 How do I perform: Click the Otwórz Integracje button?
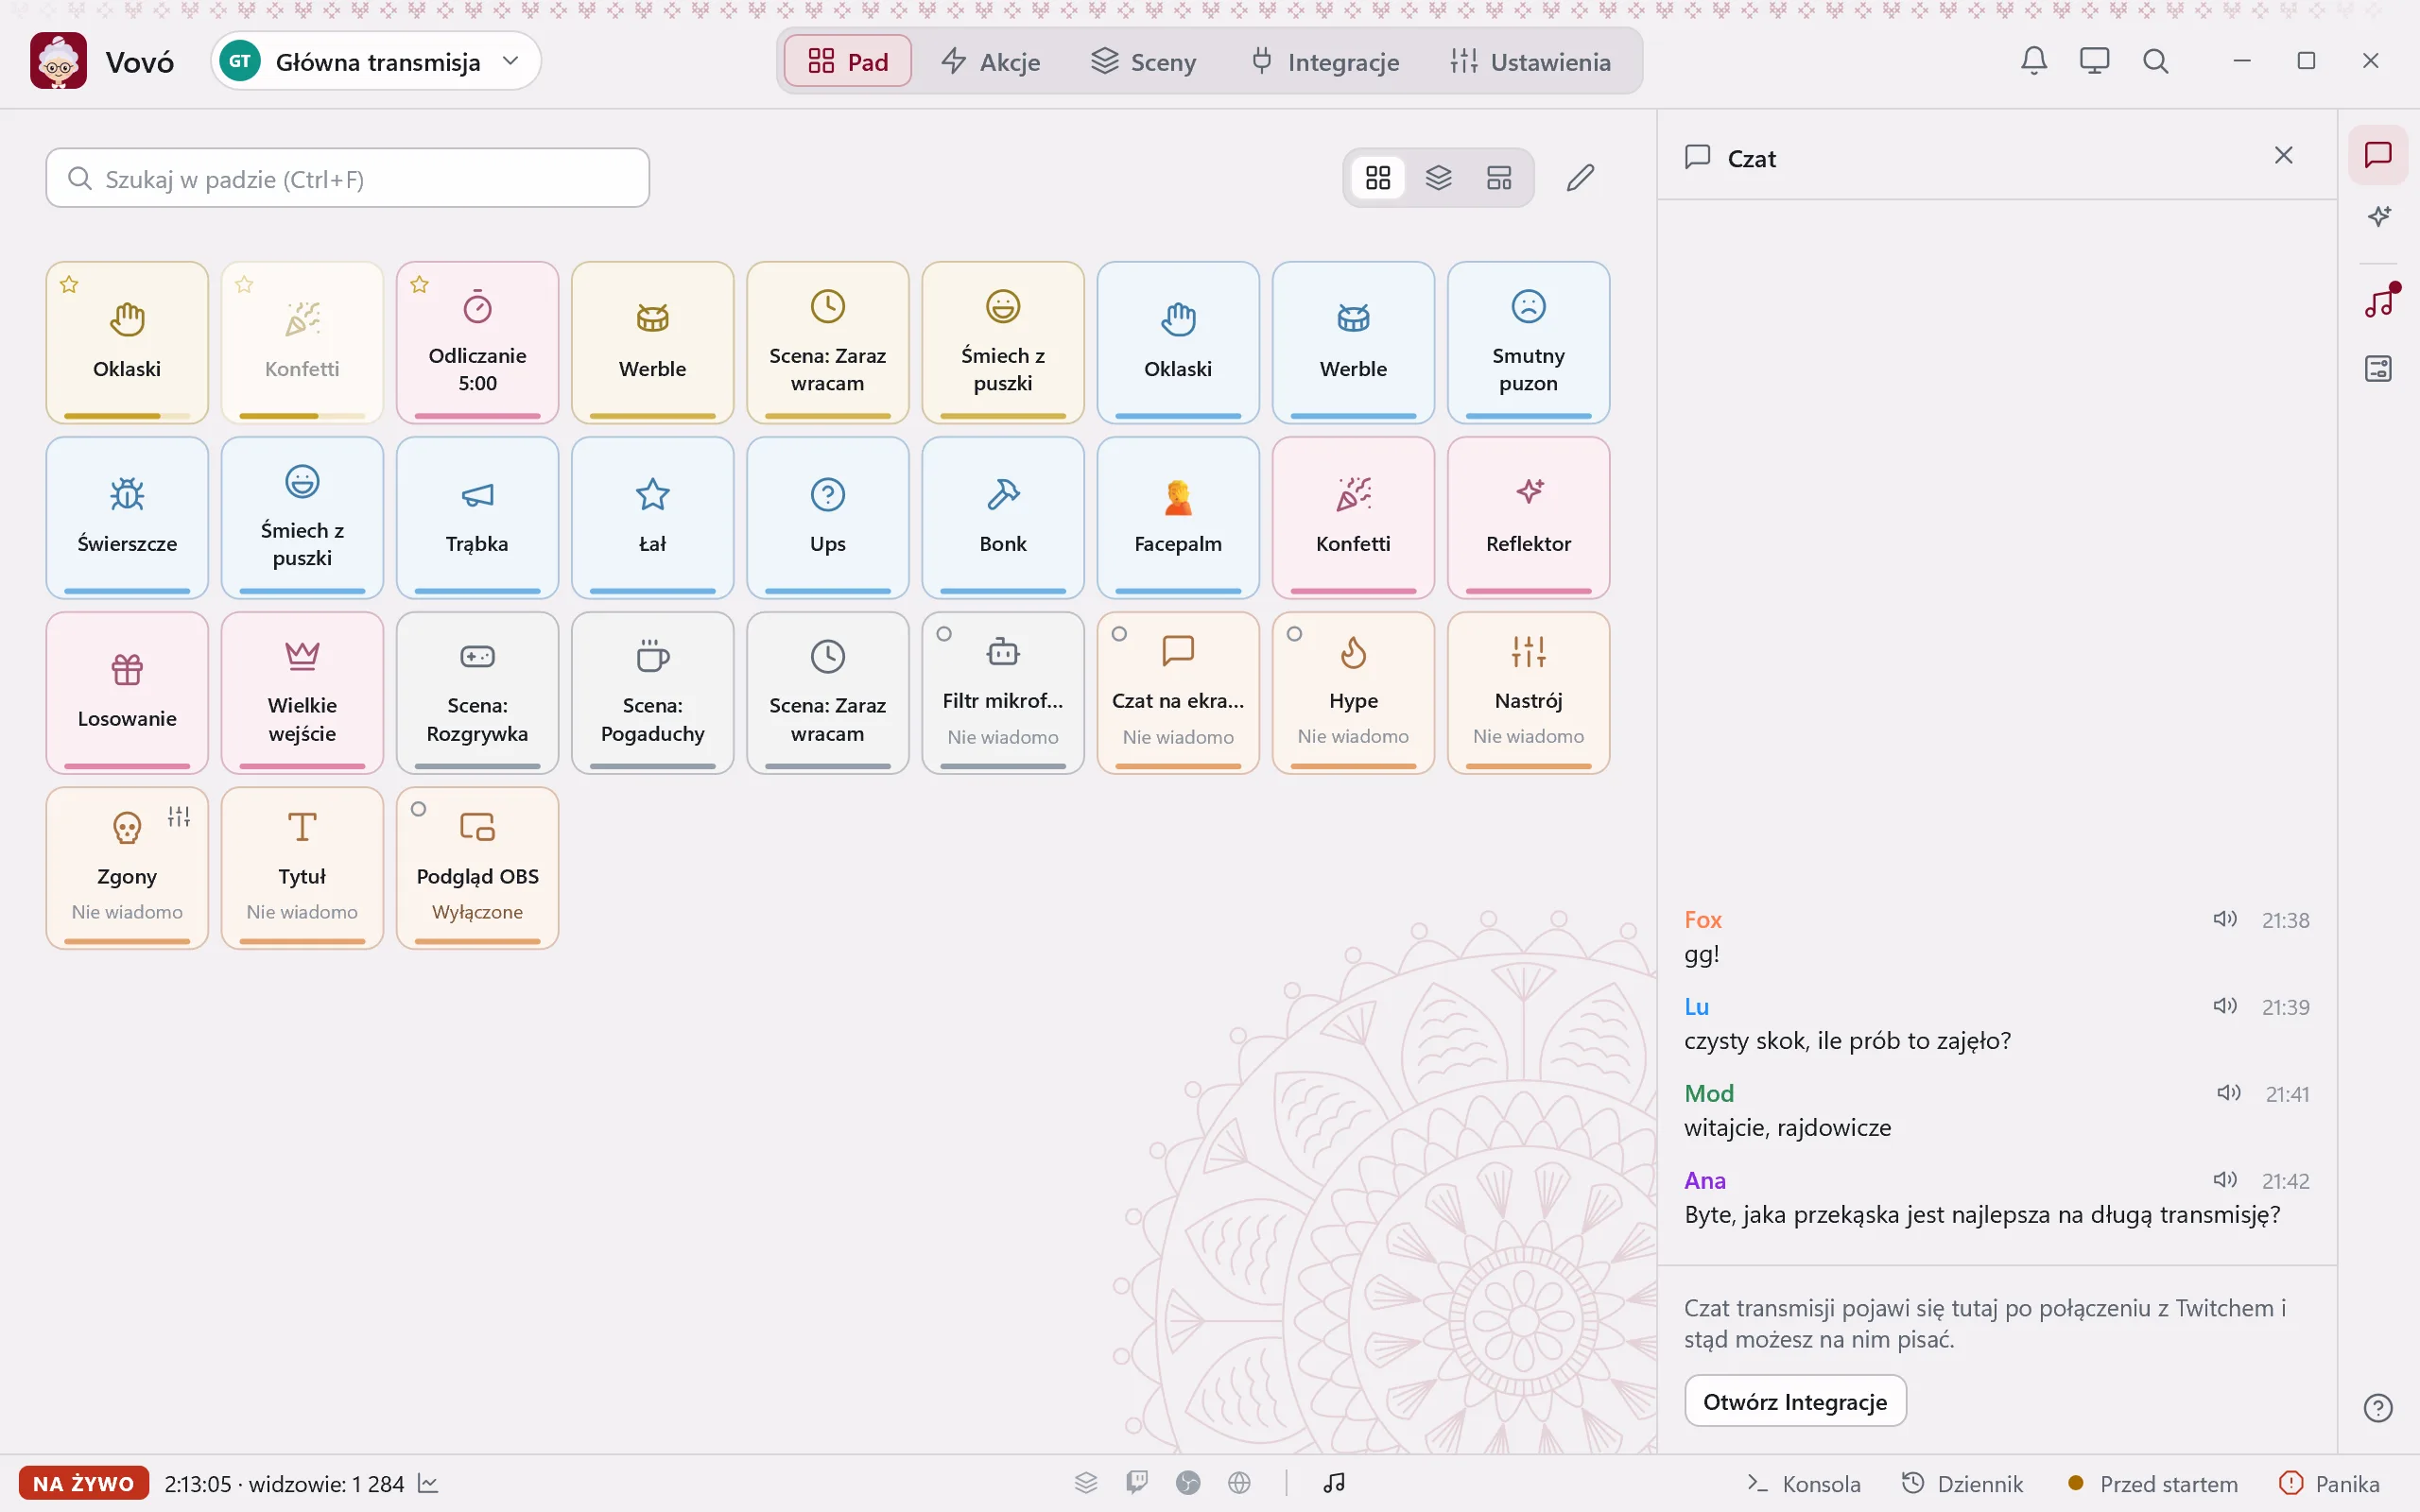[x=1795, y=1401]
